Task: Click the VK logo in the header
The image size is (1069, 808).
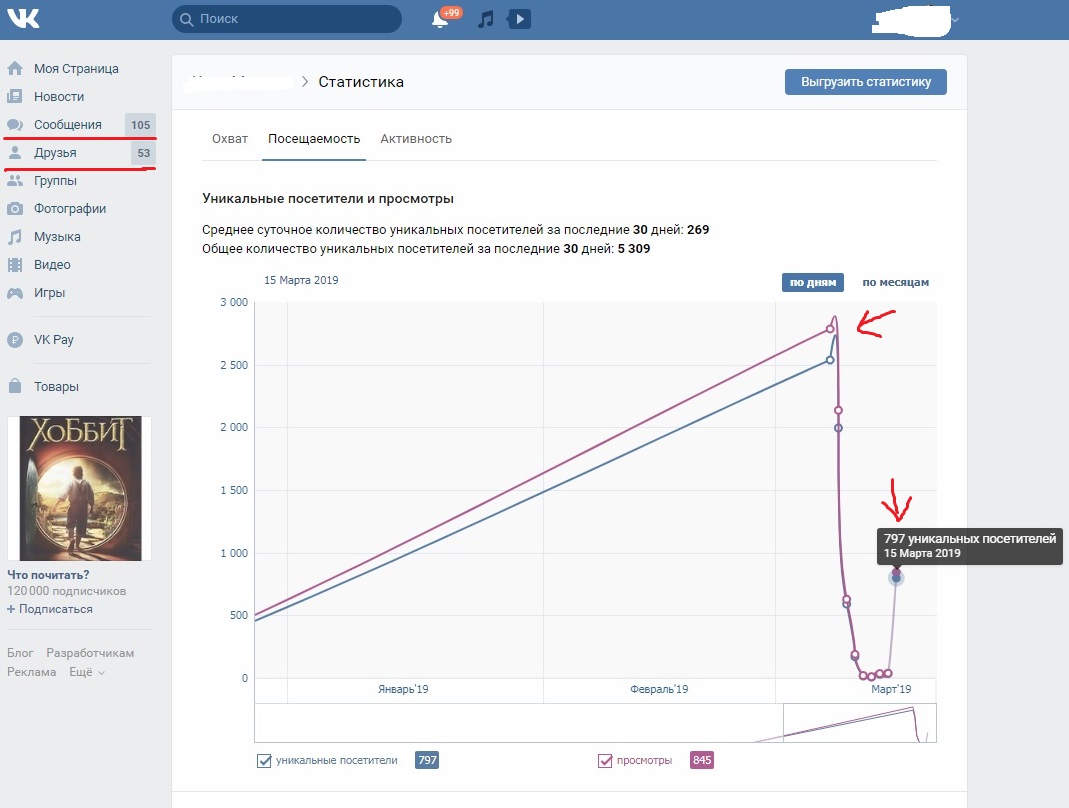Action: (x=23, y=18)
